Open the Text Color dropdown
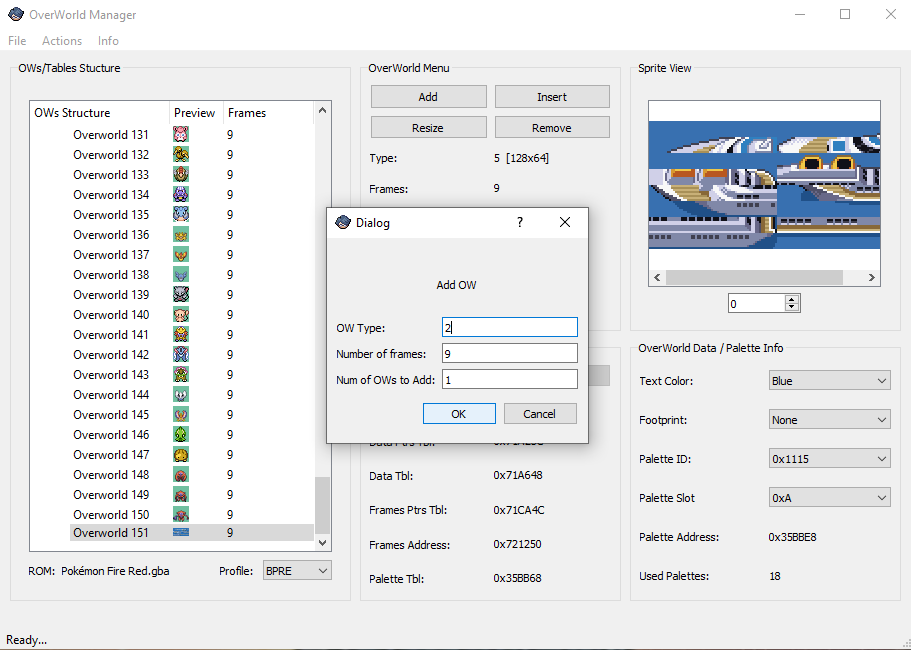The width and height of the screenshot is (911, 650). (x=829, y=381)
